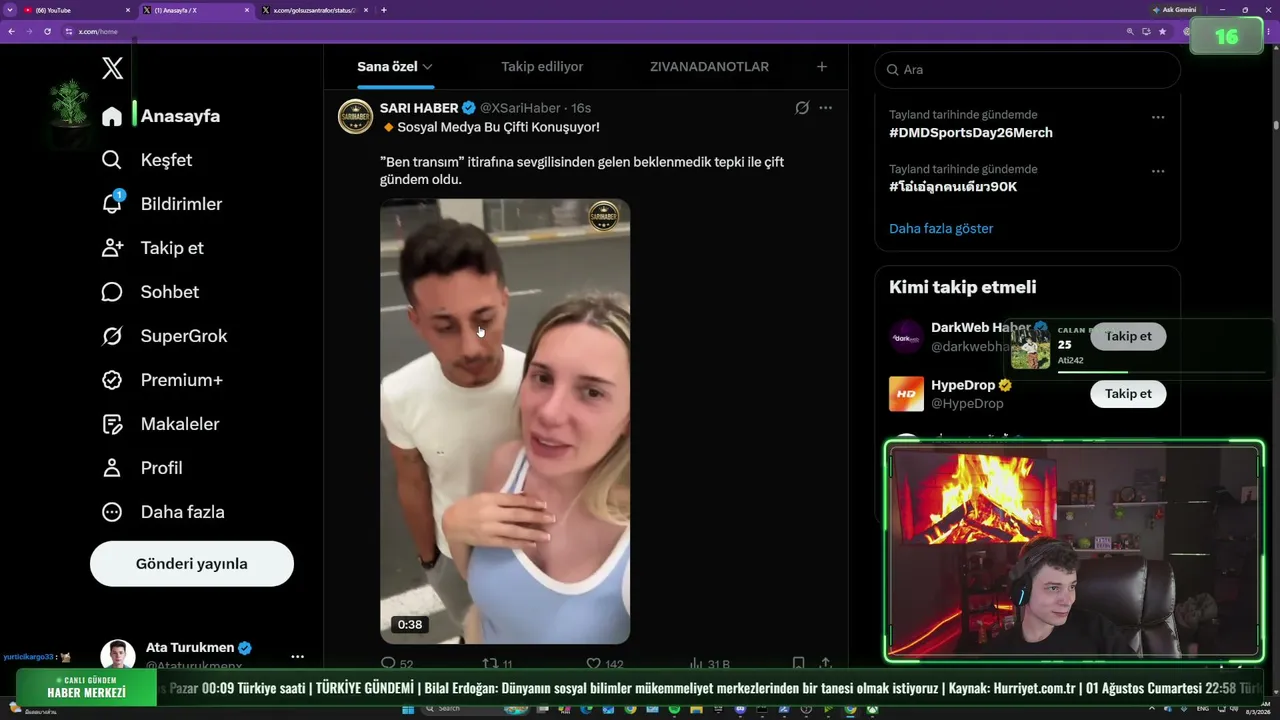Click the post text 'Sosyal Medya Bu Çifti Konuşuyor!'
1280x720 pixels.
(498, 127)
